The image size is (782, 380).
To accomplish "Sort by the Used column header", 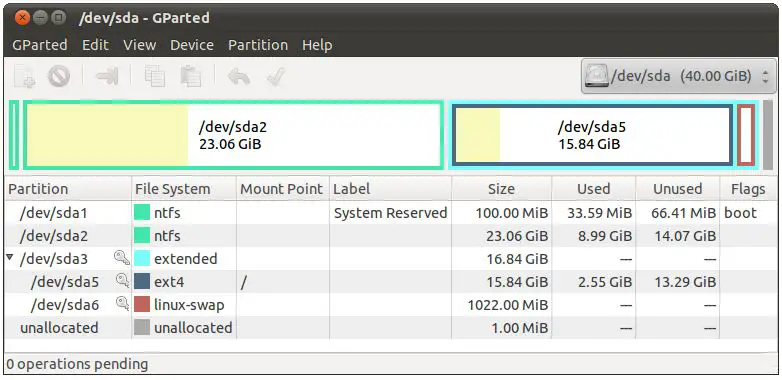I will [x=593, y=190].
